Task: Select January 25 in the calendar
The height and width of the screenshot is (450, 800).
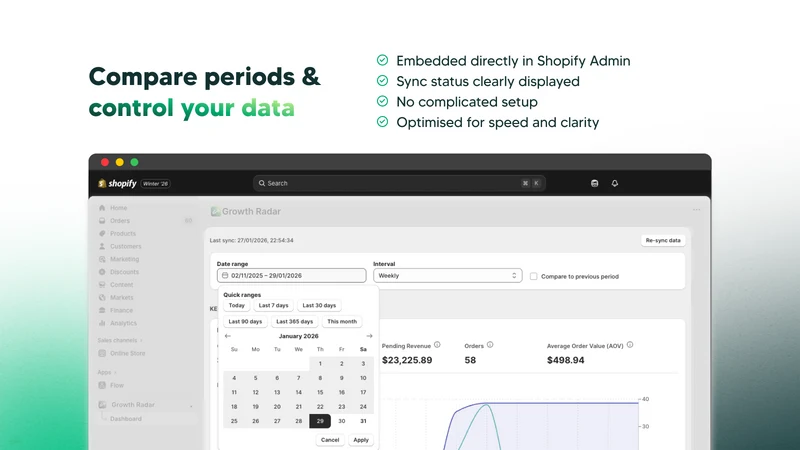Action: click(x=234, y=421)
